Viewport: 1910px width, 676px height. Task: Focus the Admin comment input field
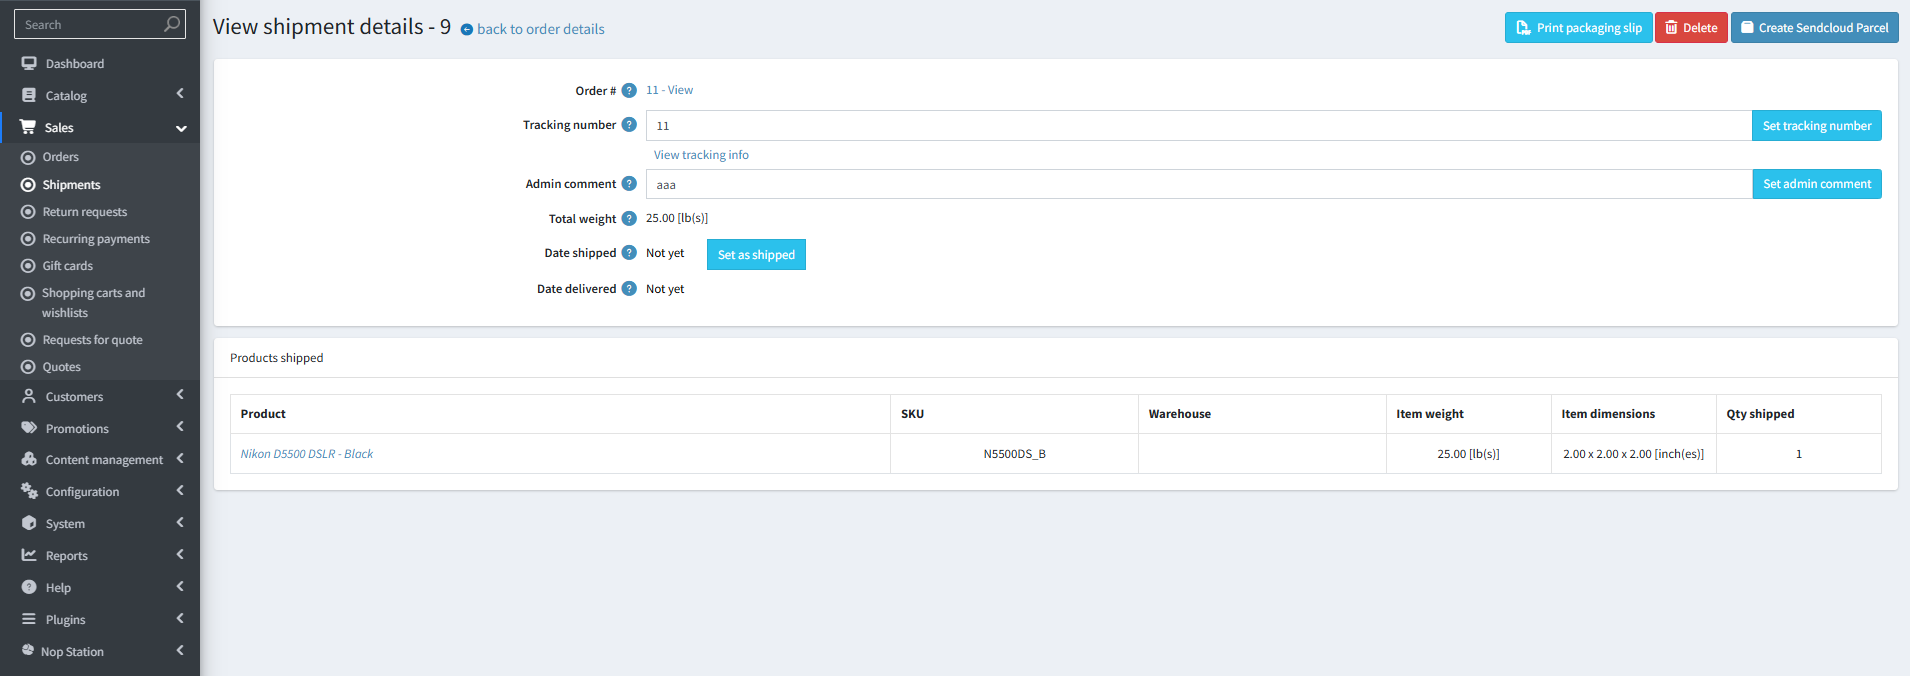1198,184
